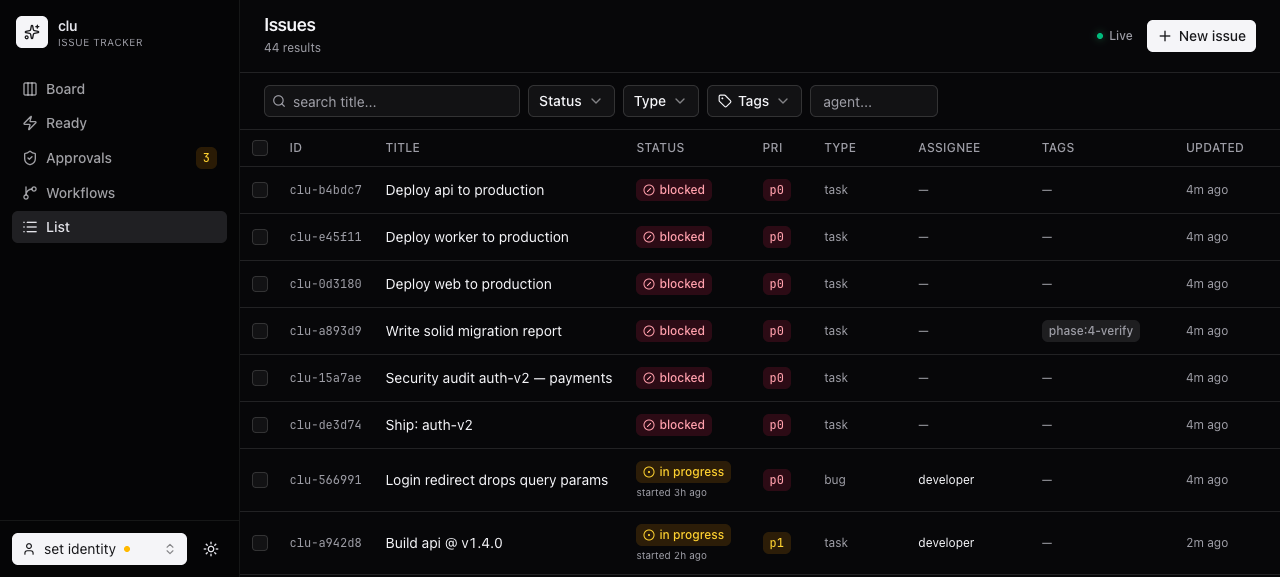Viewport: 1280px width, 577px height.
Task: Open issue Deploy api to production
Action: pyautogui.click(x=465, y=190)
